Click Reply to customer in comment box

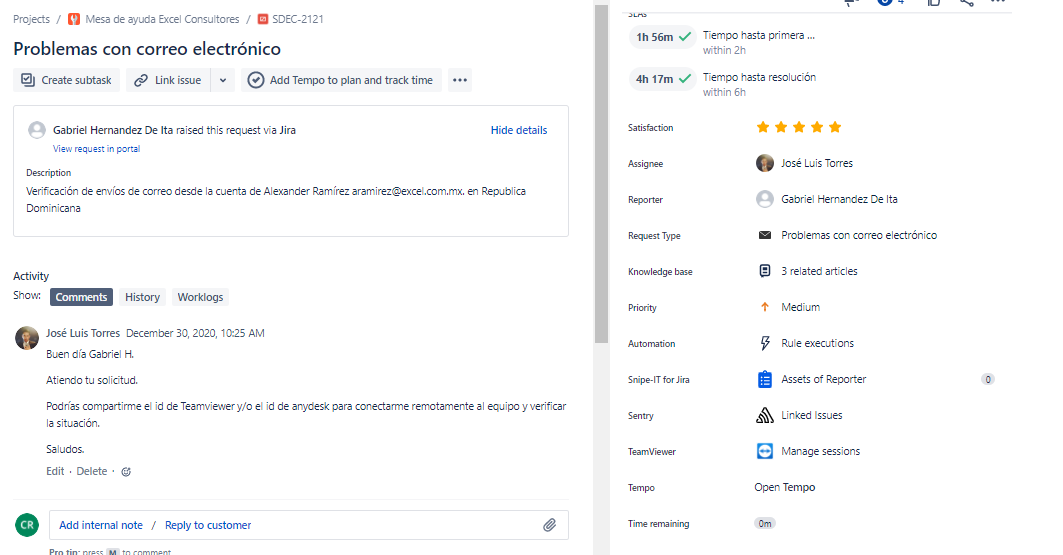click(x=207, y=525)
